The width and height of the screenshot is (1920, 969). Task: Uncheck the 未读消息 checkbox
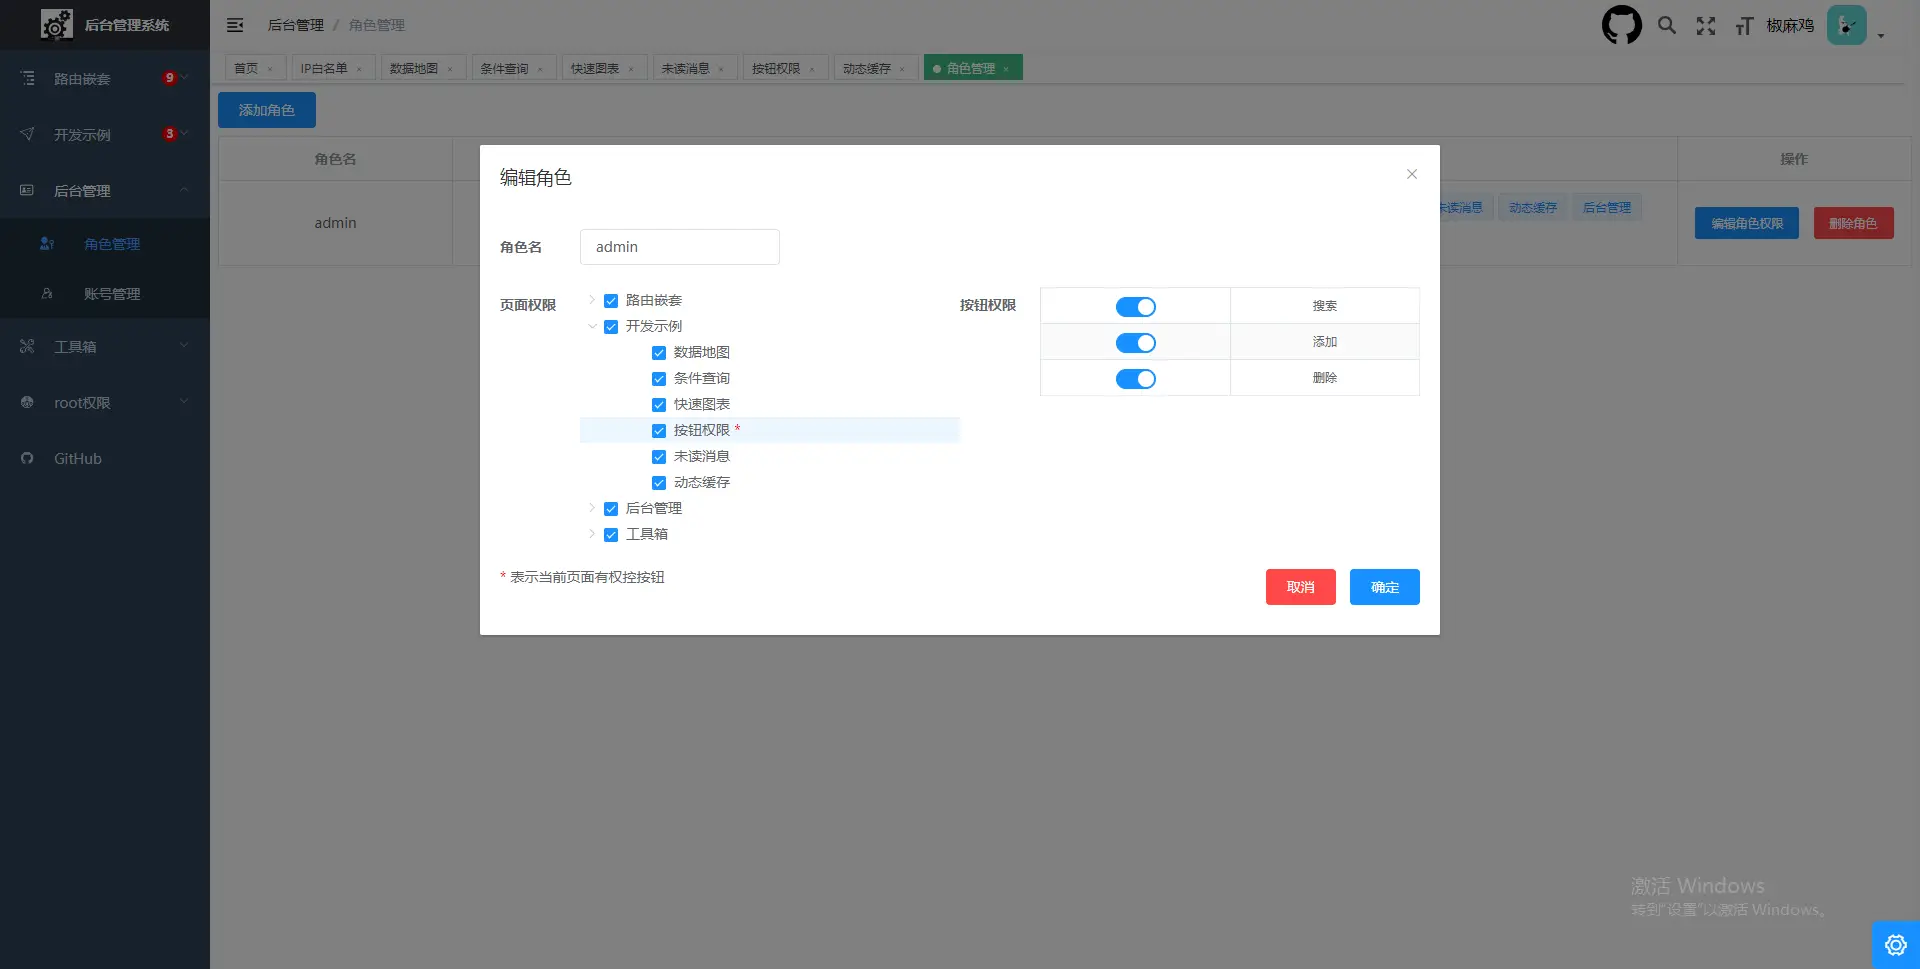click(x=659, y=457)
